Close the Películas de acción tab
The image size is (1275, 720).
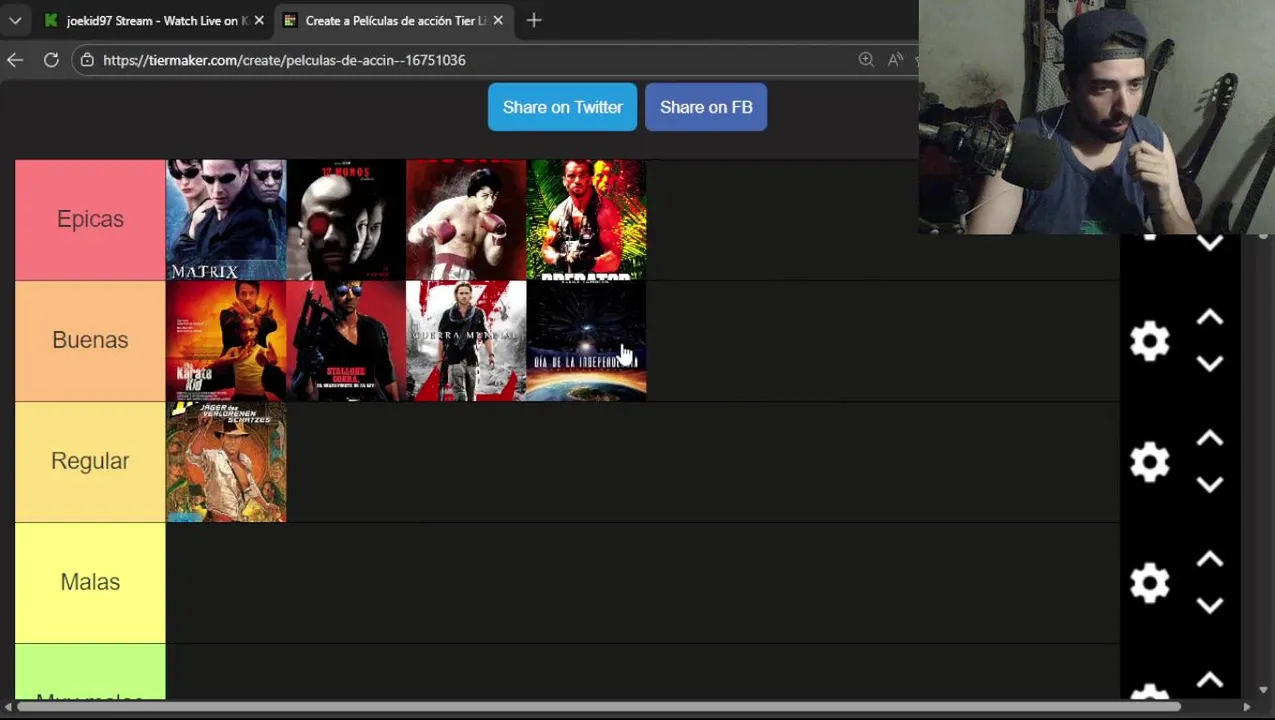[498, 20]
